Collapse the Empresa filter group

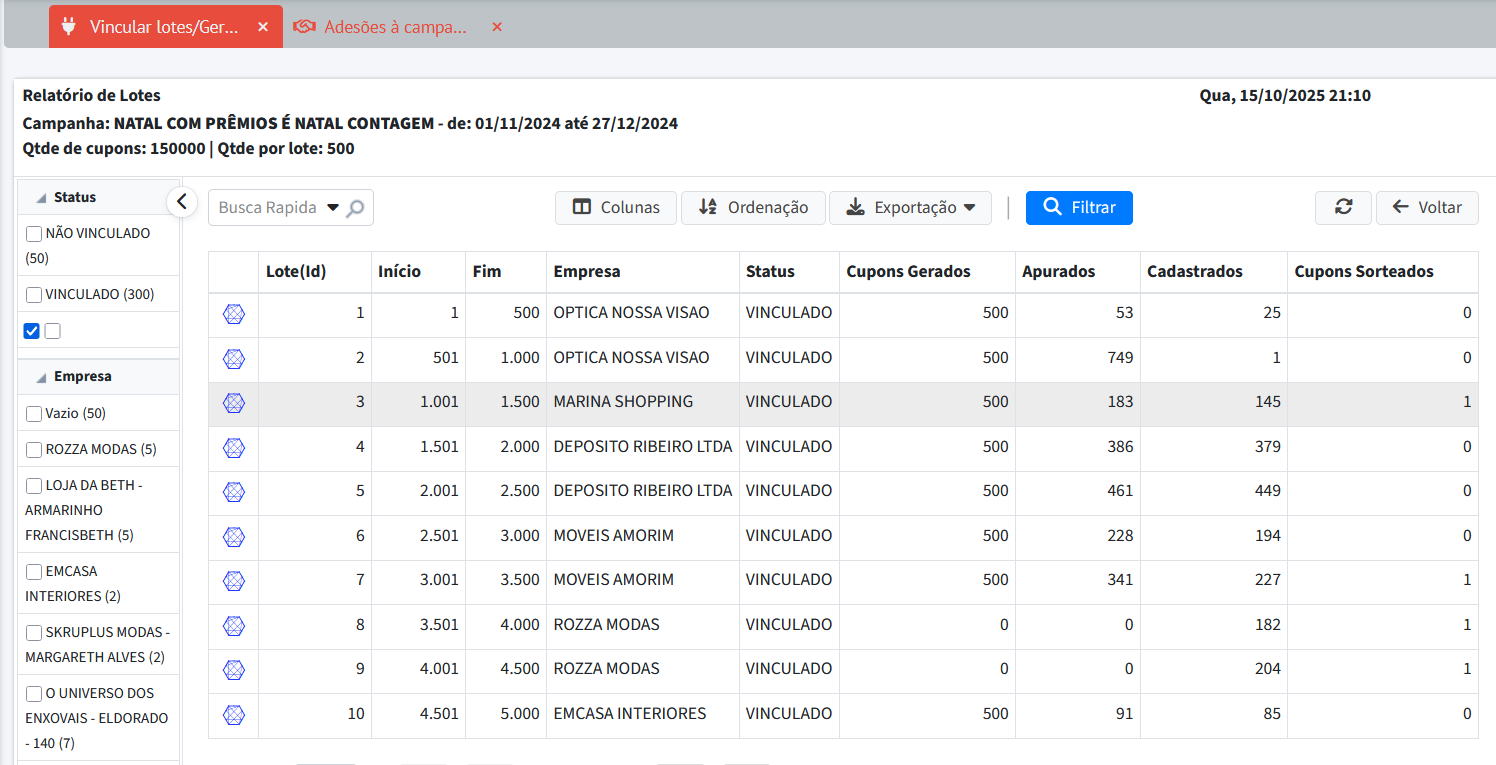42,378
